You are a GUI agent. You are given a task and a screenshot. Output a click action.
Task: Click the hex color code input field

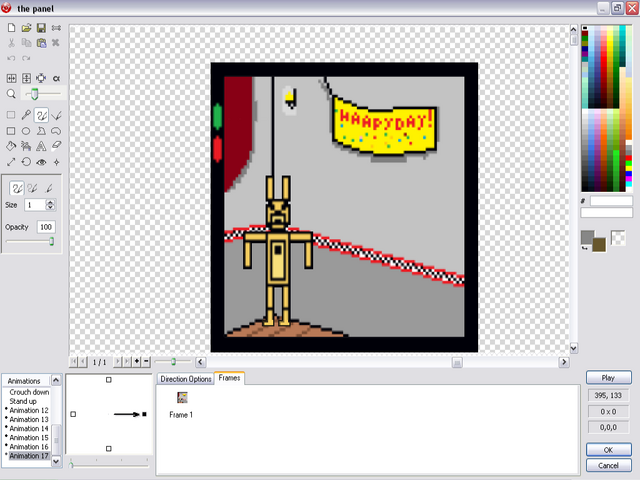click(611, 201)
